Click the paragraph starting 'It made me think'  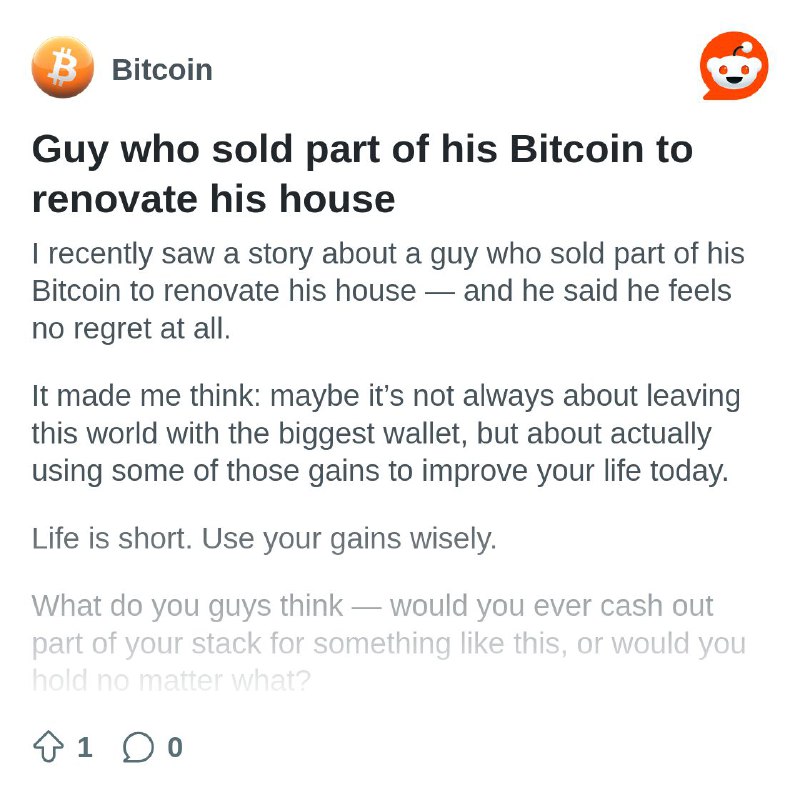386,433
